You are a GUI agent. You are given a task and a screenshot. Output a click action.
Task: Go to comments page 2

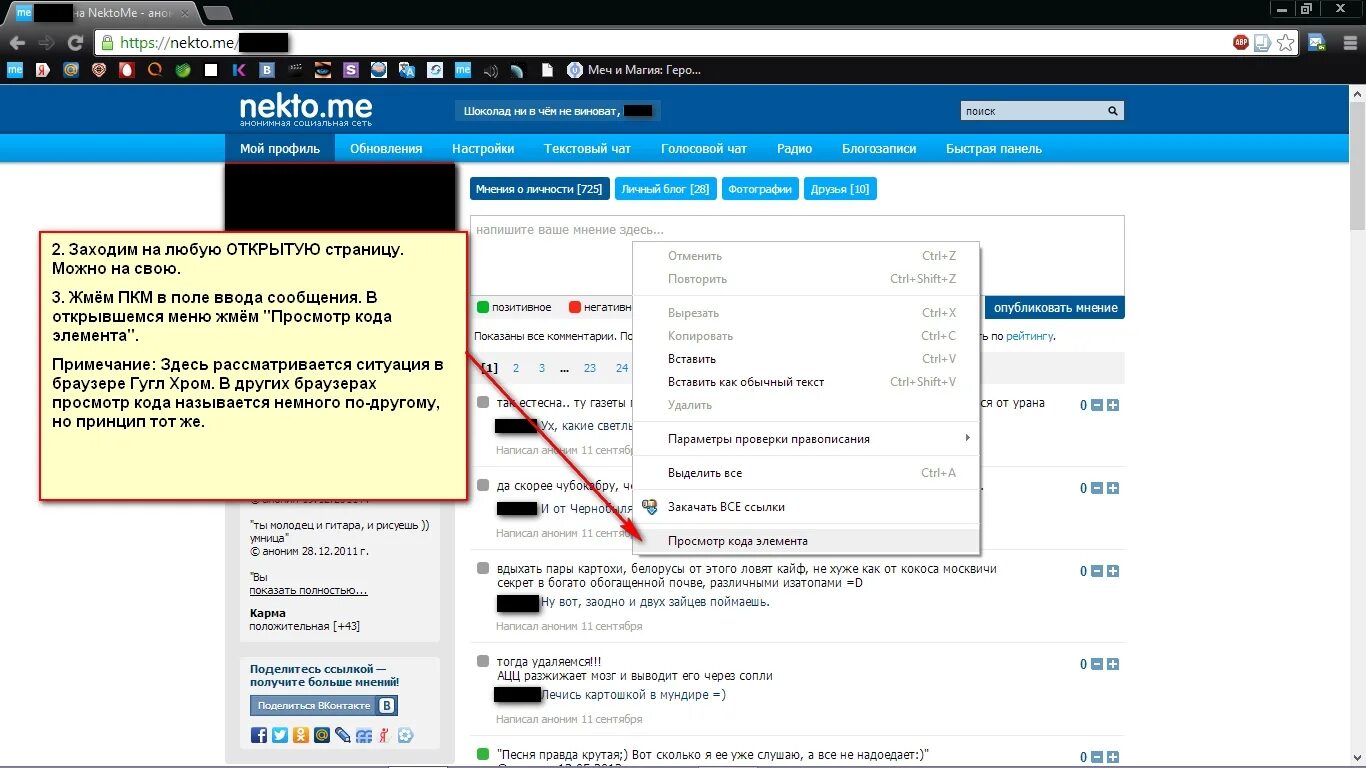[x=516, y=368]
